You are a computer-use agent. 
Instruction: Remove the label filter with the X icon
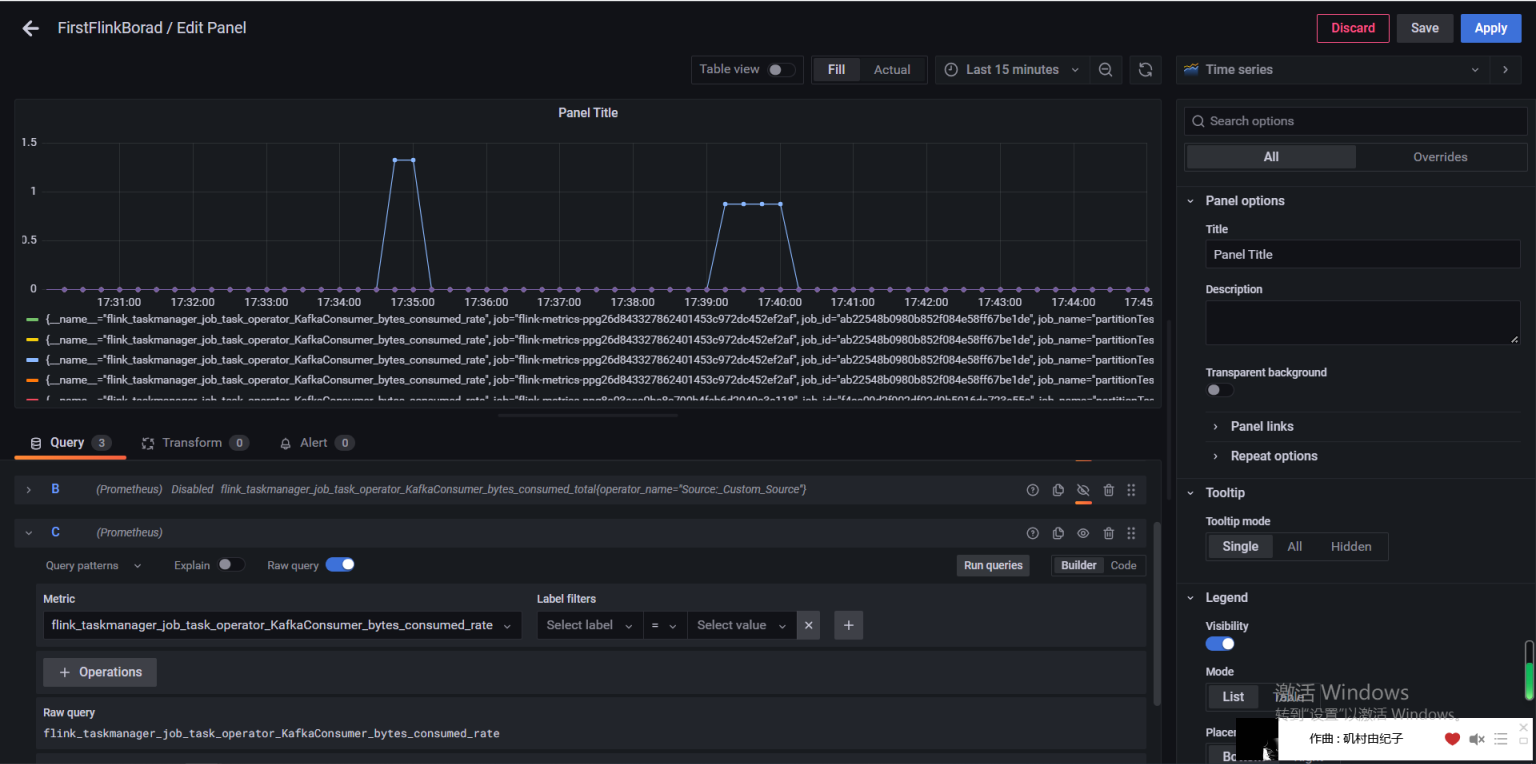(x=809, y=625)
